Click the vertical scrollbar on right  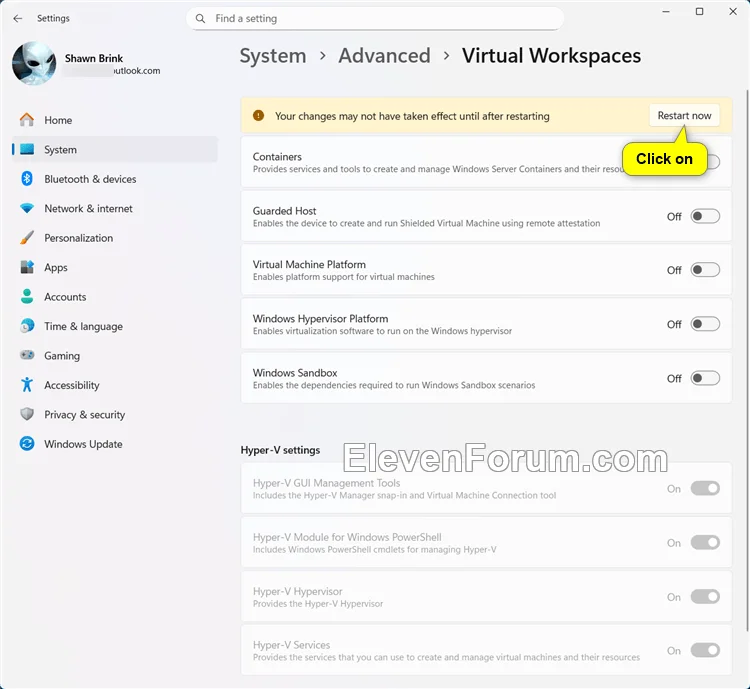(x=747, y=359)
